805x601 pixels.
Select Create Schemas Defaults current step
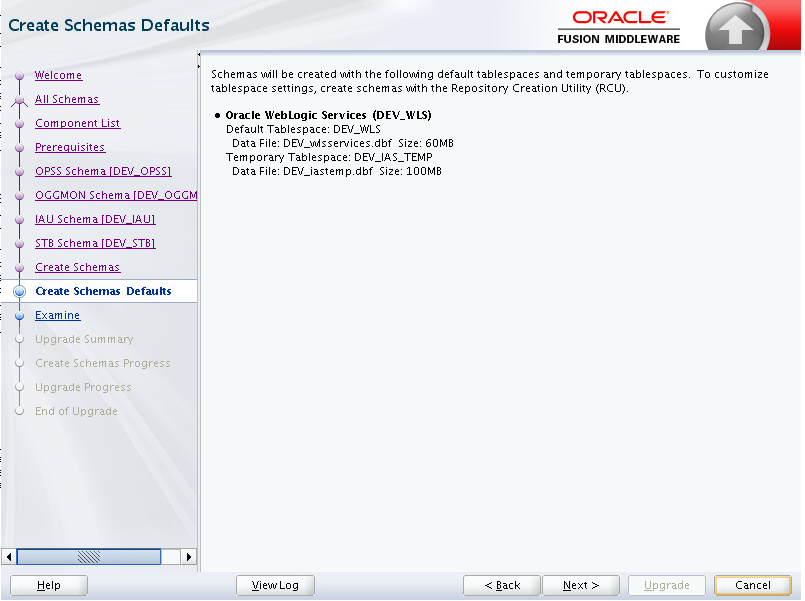pos(103,291)
